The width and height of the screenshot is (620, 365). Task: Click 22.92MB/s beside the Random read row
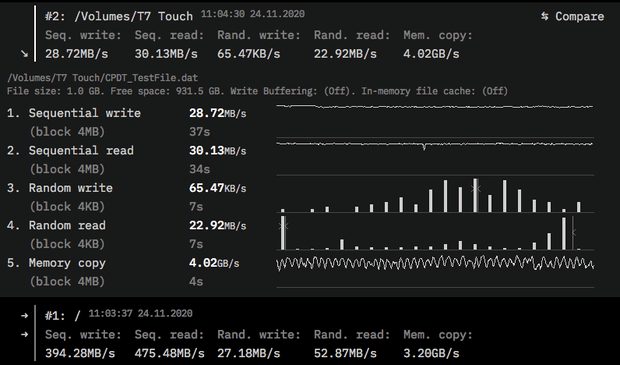point(217,225)
